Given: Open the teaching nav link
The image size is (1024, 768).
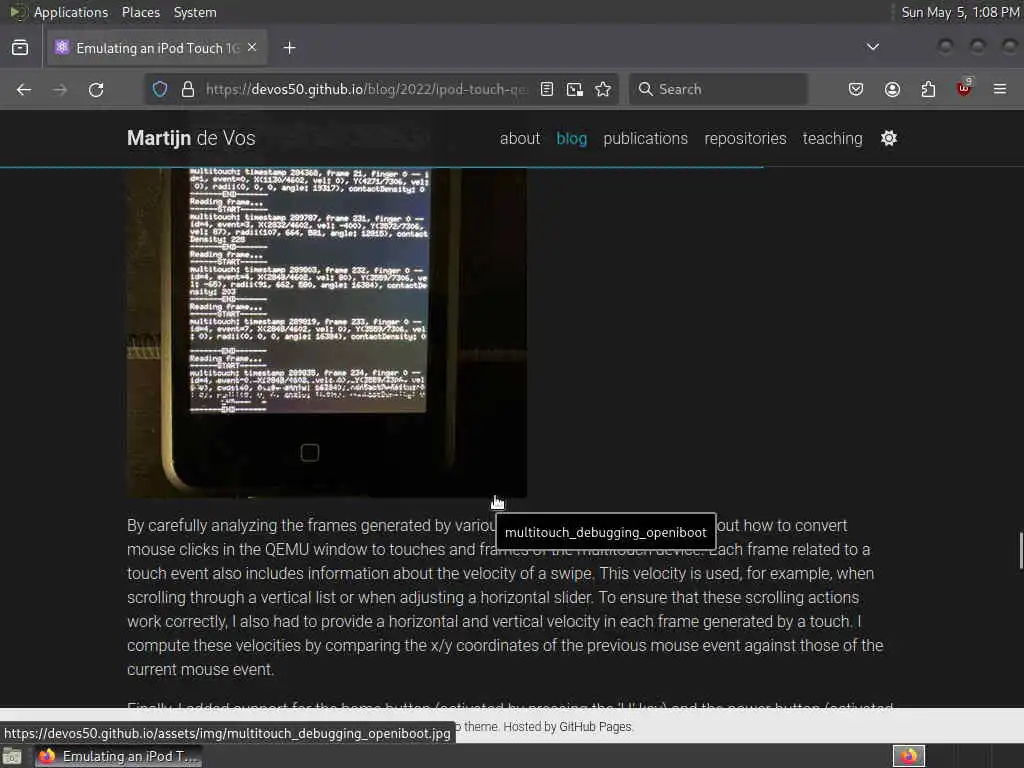Looking at the screenshot, I should pos(833,138).
